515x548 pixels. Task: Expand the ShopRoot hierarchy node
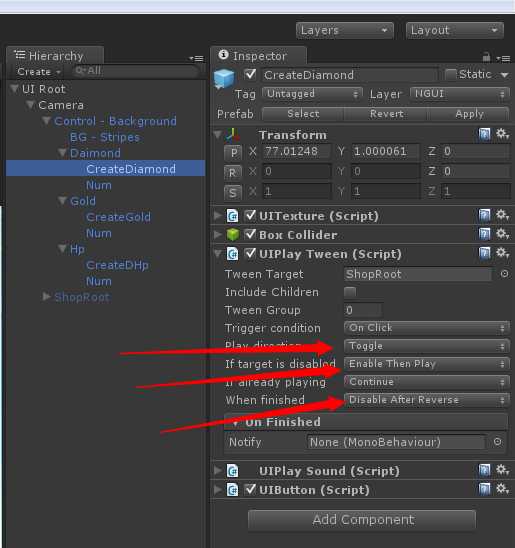46,297
